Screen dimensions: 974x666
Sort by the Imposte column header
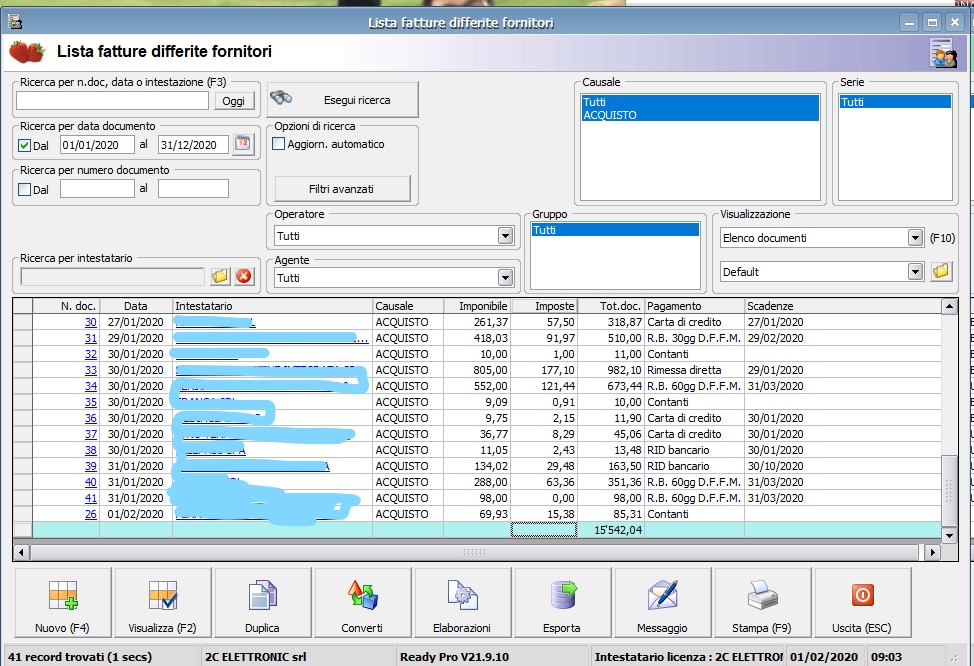click(544, 306)
